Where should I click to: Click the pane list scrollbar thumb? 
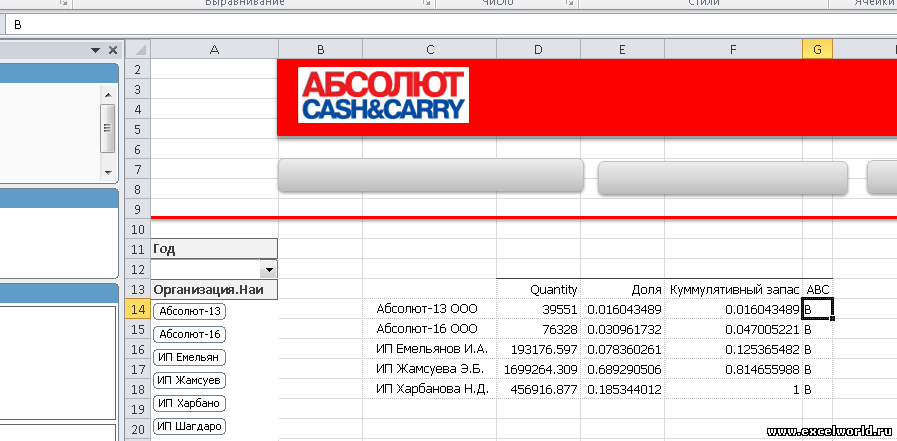pos(108,128)
